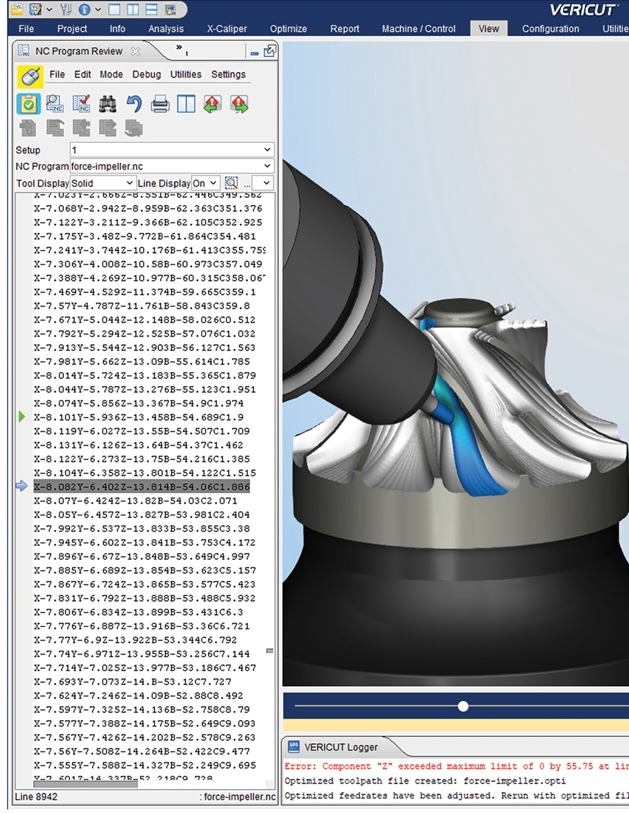Toggle the zoom-to-selection icon beside Line Display

click(x=231, y=183)
